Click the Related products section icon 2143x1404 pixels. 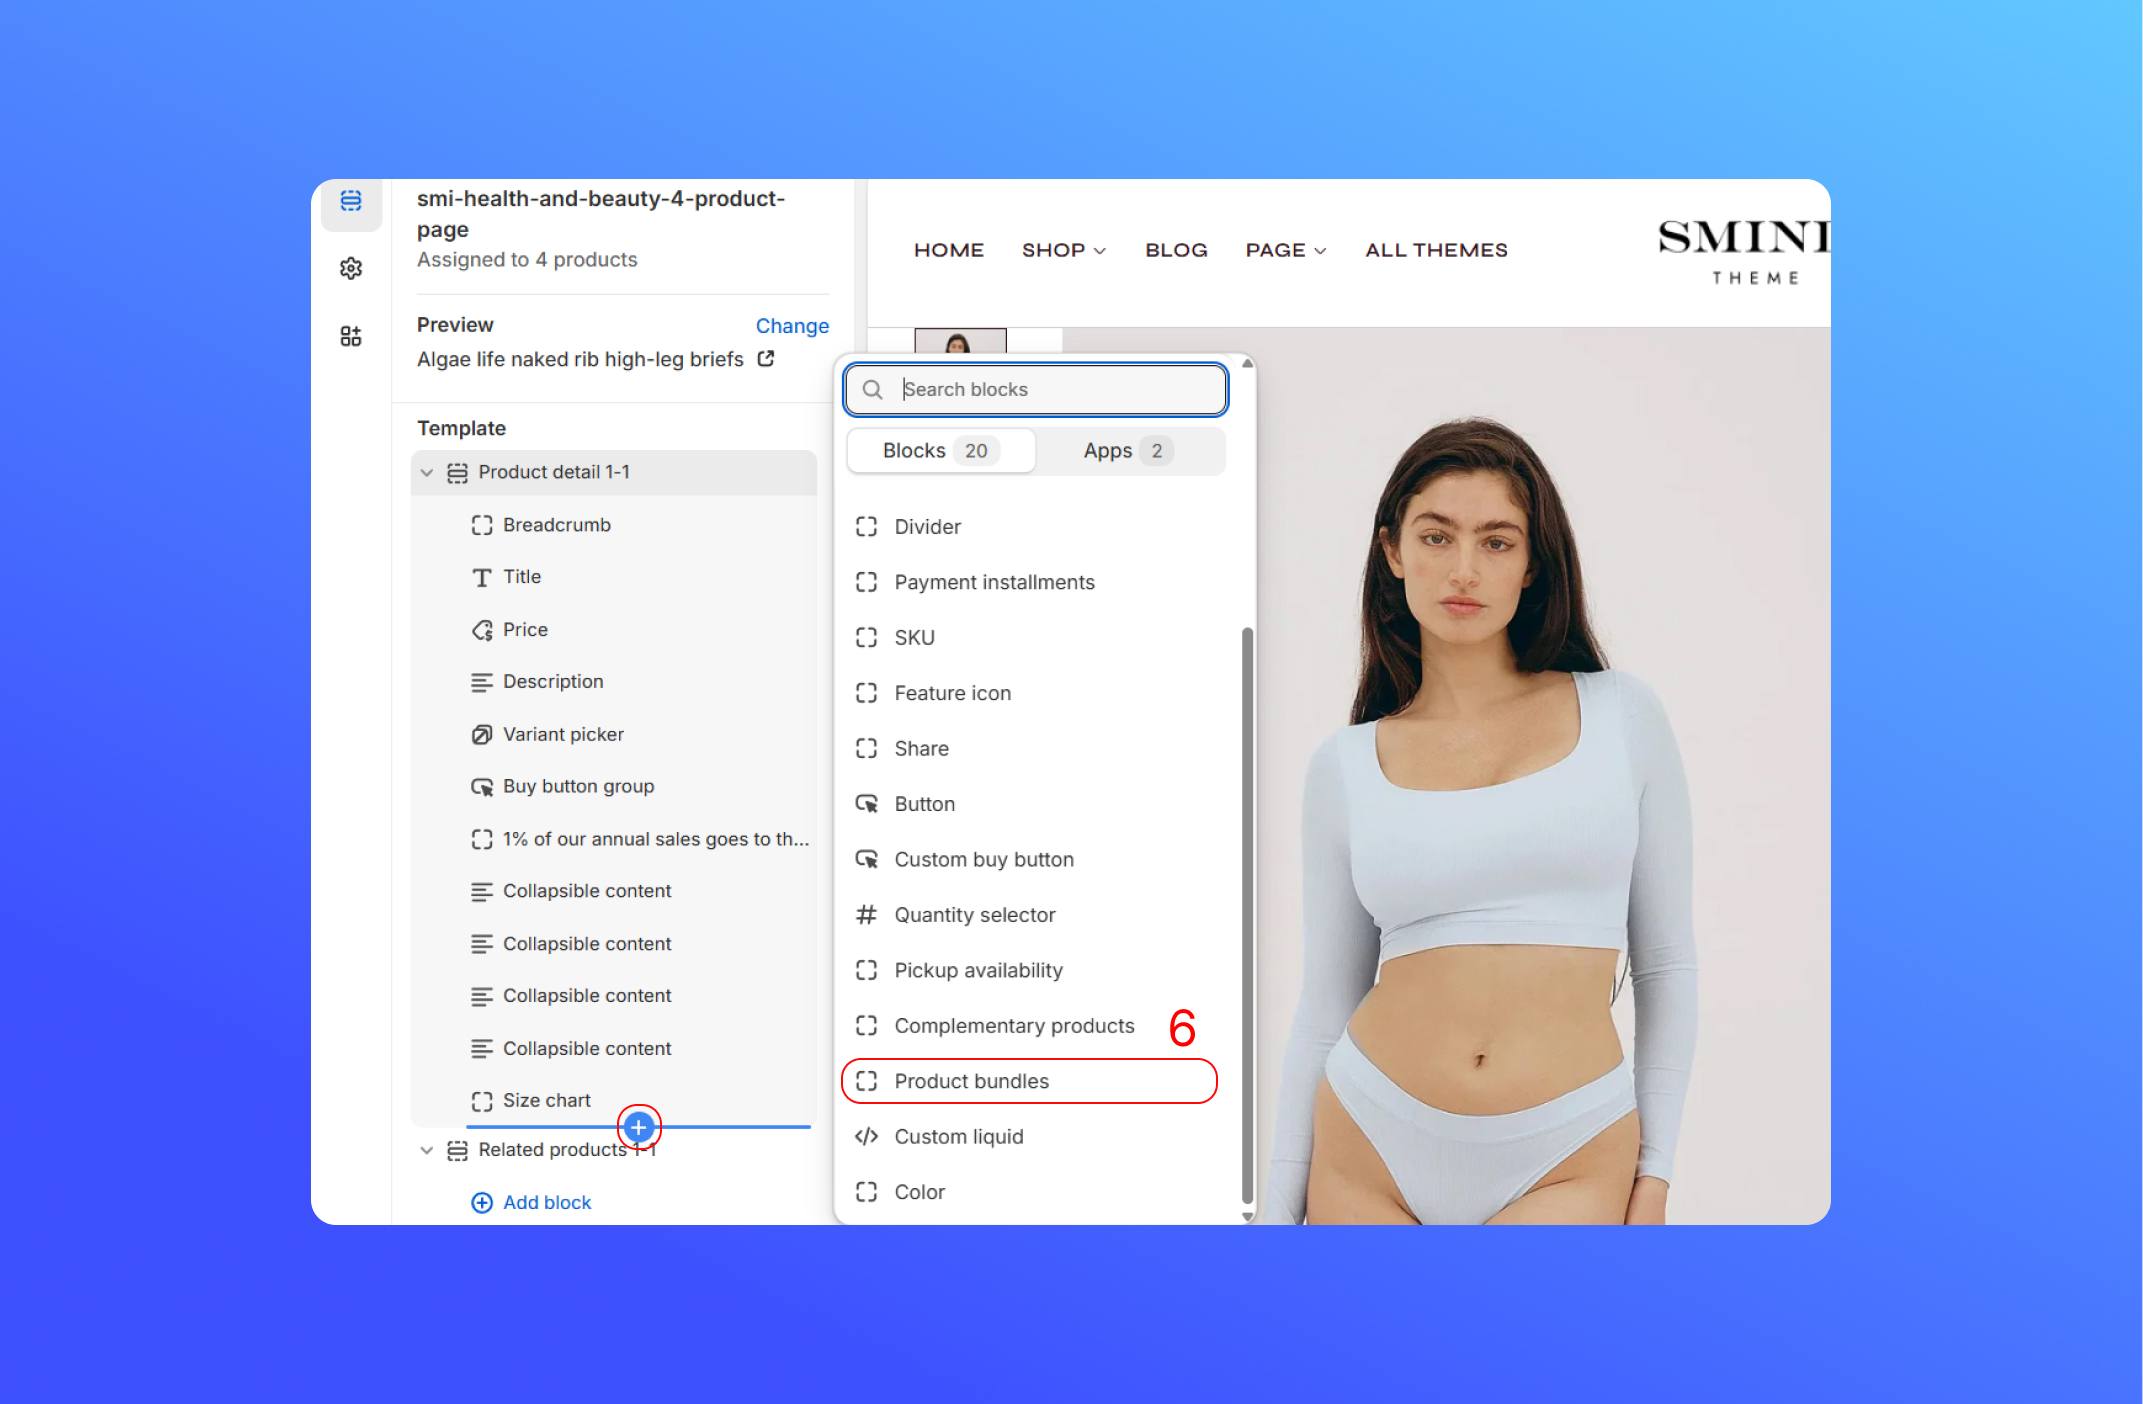point(457,1151)
